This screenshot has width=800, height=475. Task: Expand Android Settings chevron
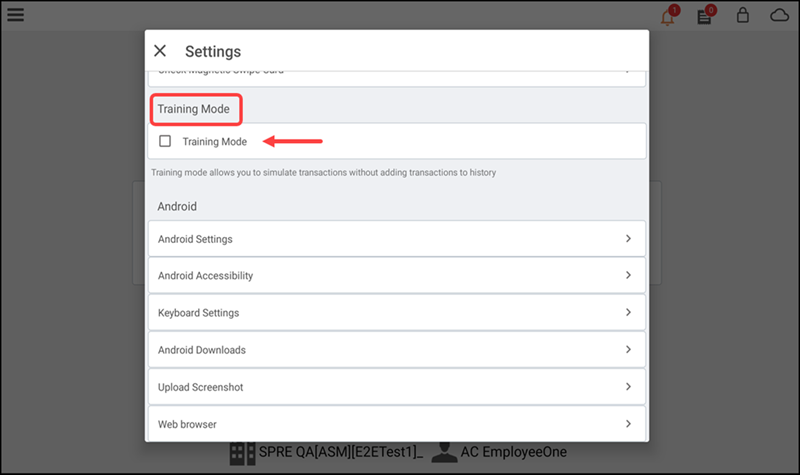pyautogui.click(x=628, y=239)
